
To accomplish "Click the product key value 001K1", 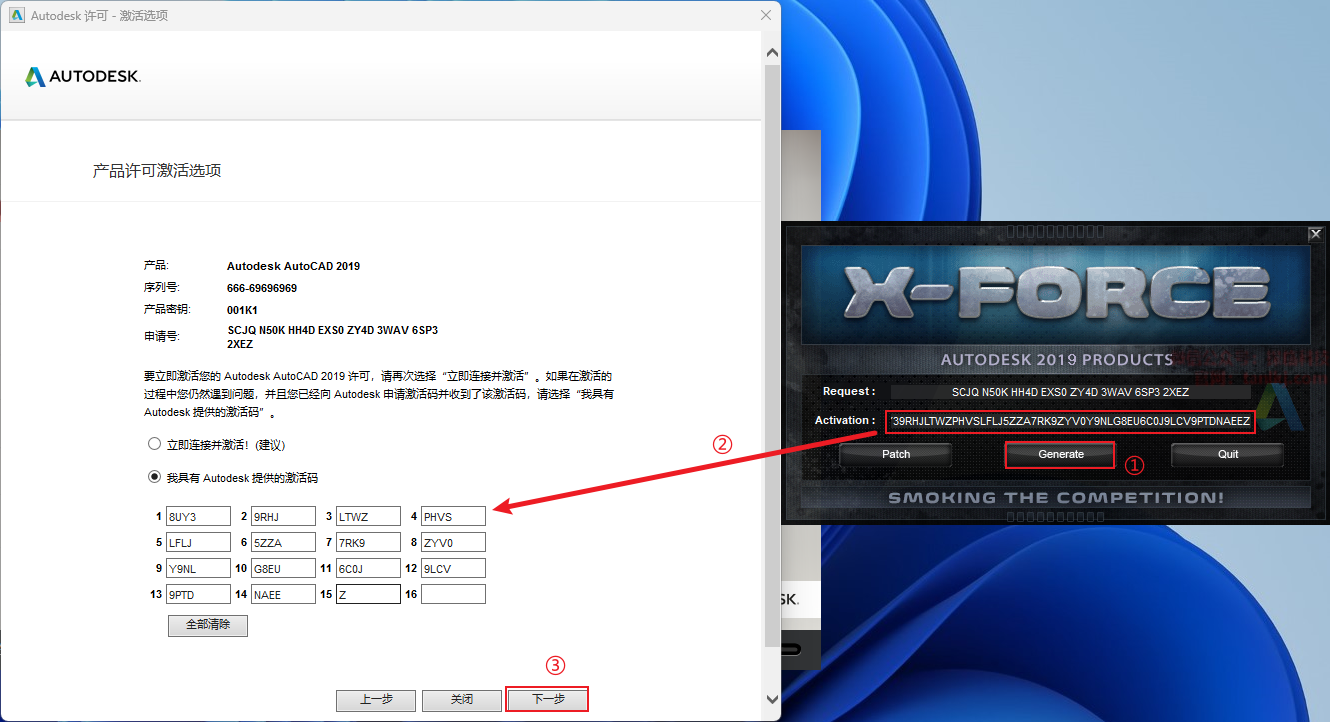I will coord(243,310).
